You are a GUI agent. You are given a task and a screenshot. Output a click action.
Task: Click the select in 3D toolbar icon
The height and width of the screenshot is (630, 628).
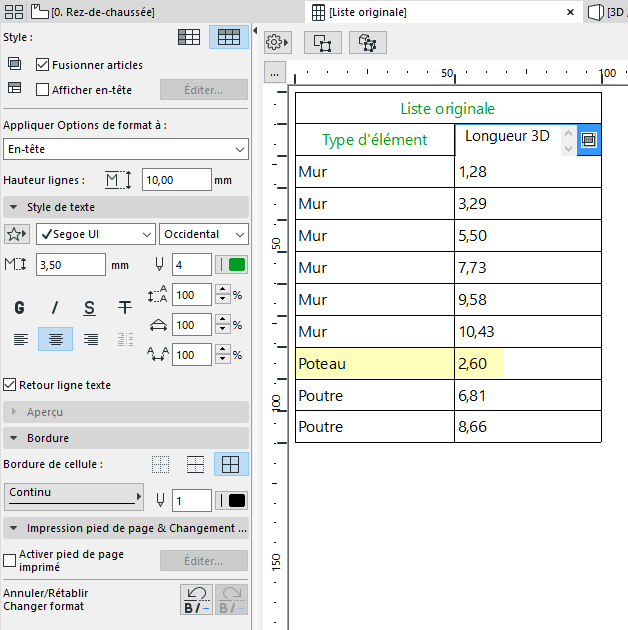point(368,43)
